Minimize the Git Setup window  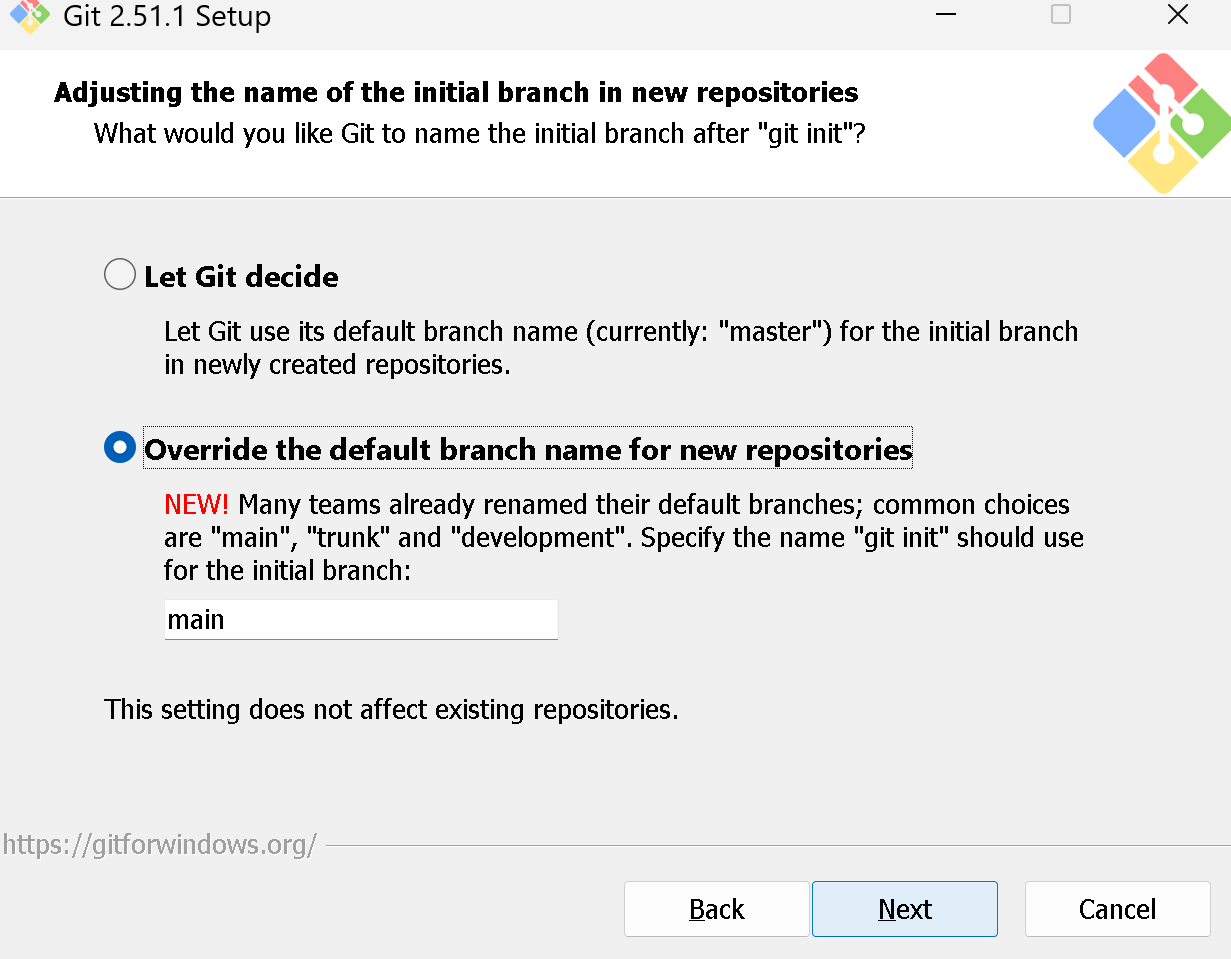point(945,15)
